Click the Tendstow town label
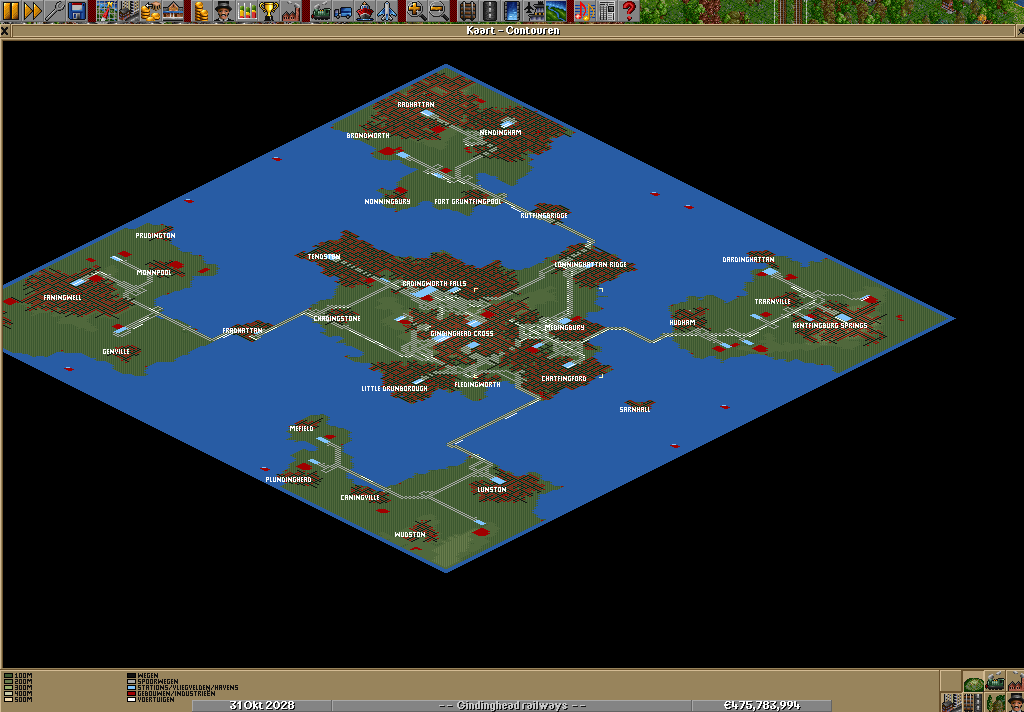The width and height of the screenshot is (1024, 712). coord(324,257)
